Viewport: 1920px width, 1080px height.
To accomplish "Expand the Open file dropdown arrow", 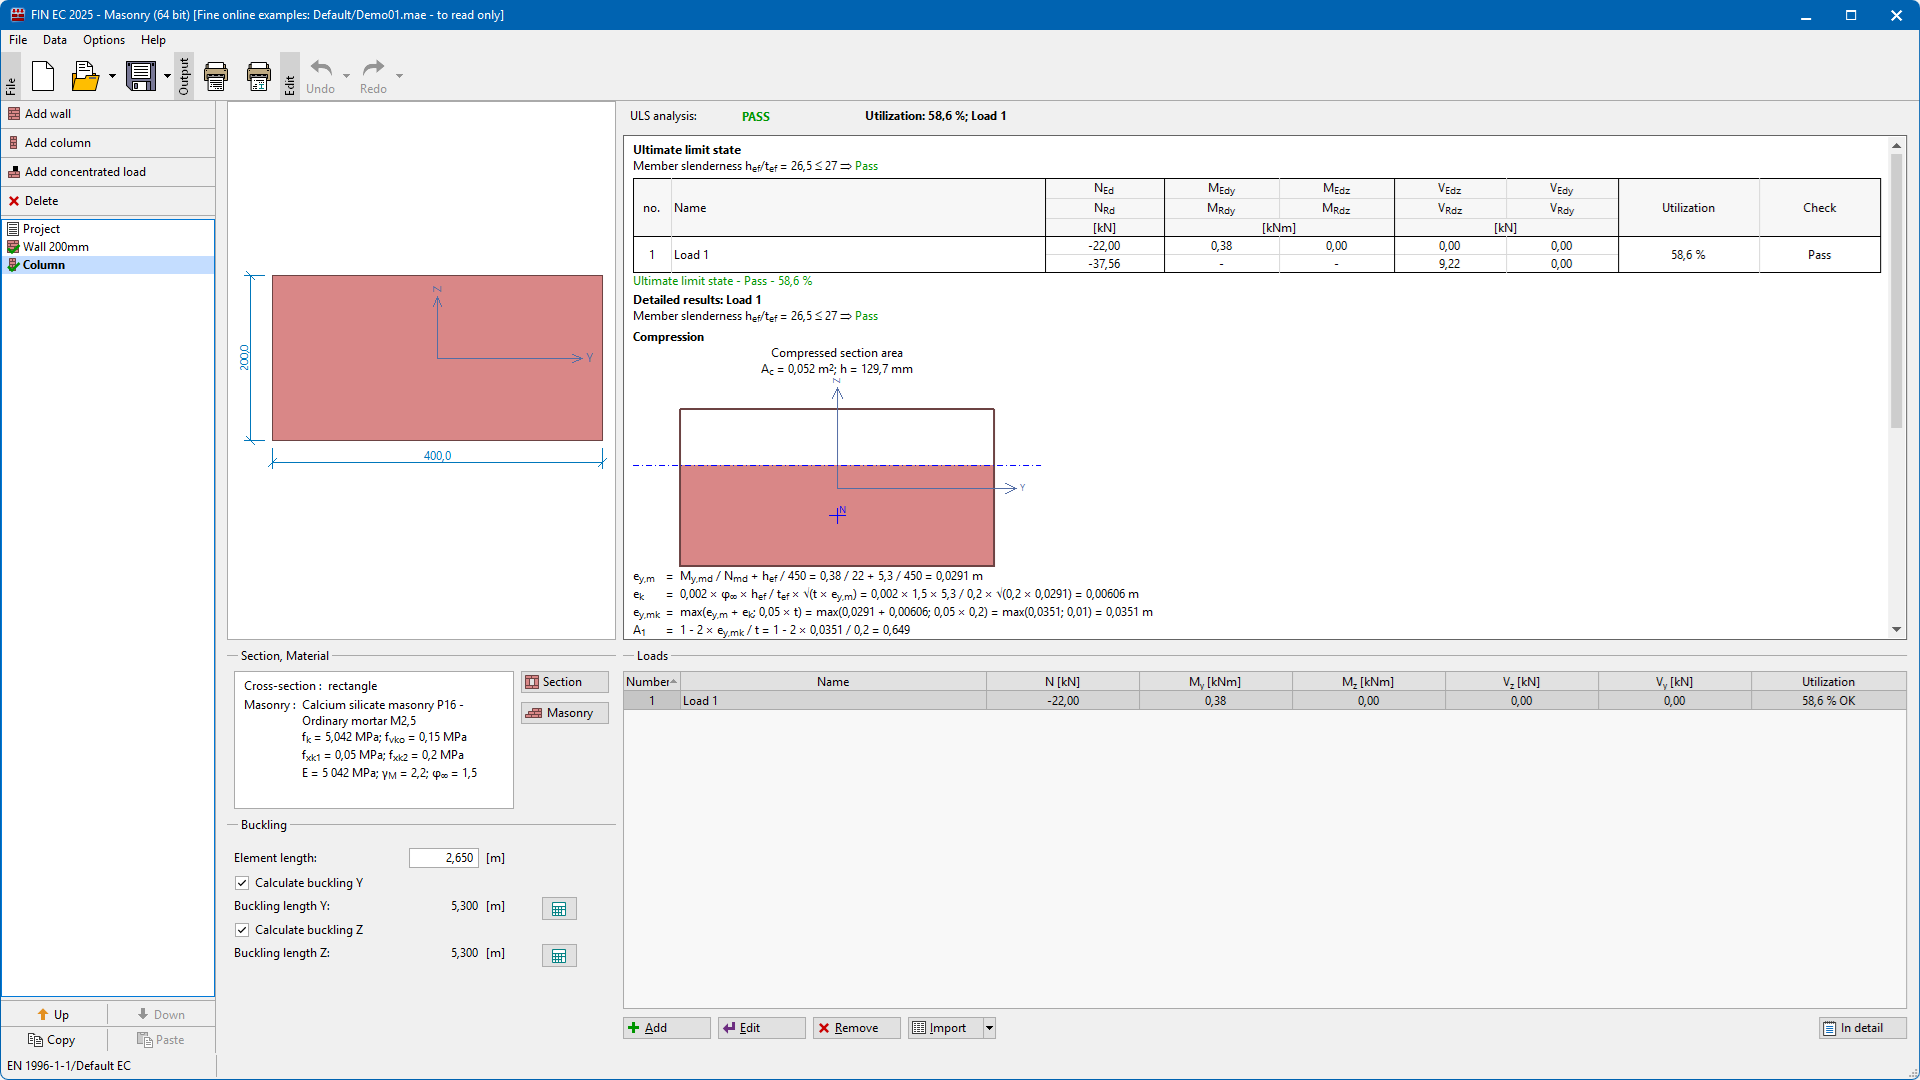I will [x=112, y=76].
